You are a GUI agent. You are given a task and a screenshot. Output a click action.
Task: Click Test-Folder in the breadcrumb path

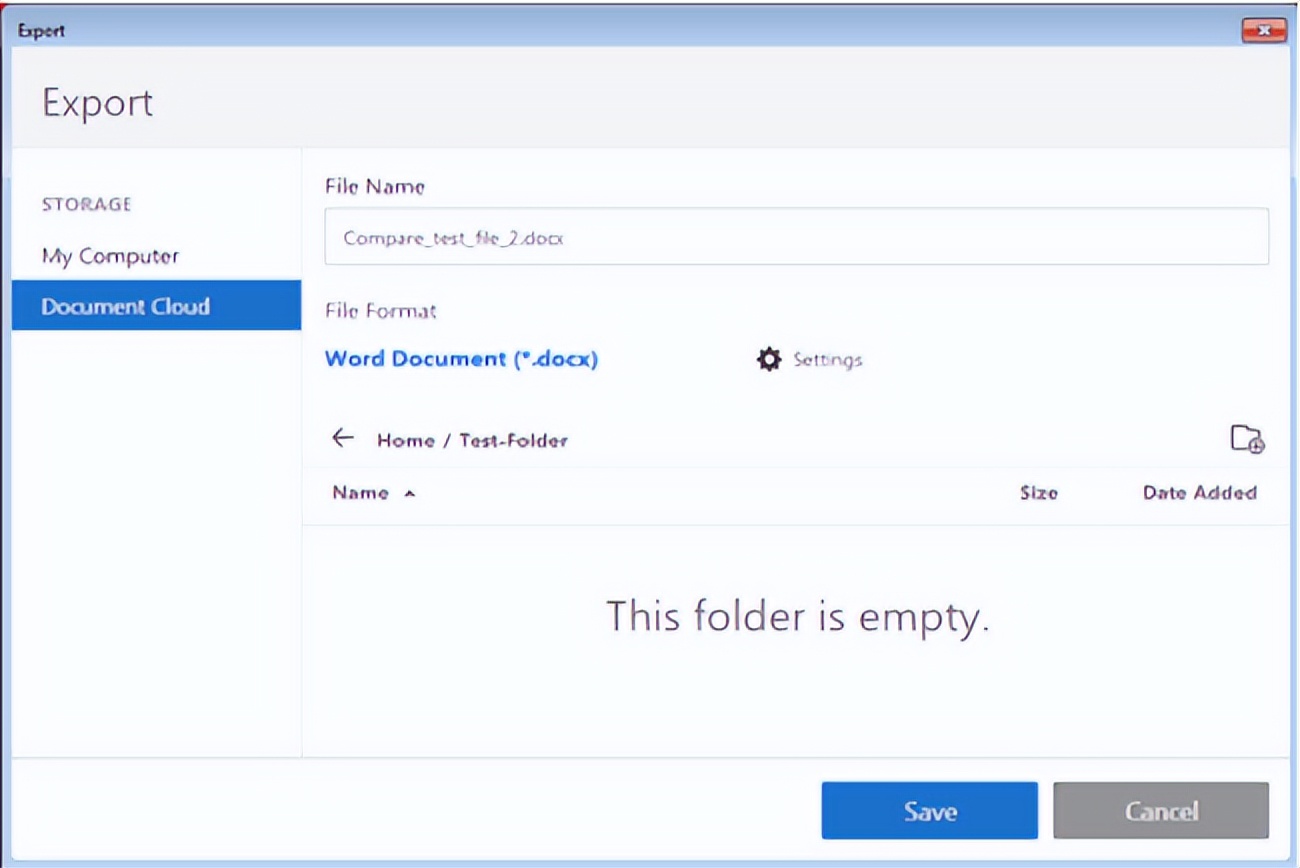point(513,440)
